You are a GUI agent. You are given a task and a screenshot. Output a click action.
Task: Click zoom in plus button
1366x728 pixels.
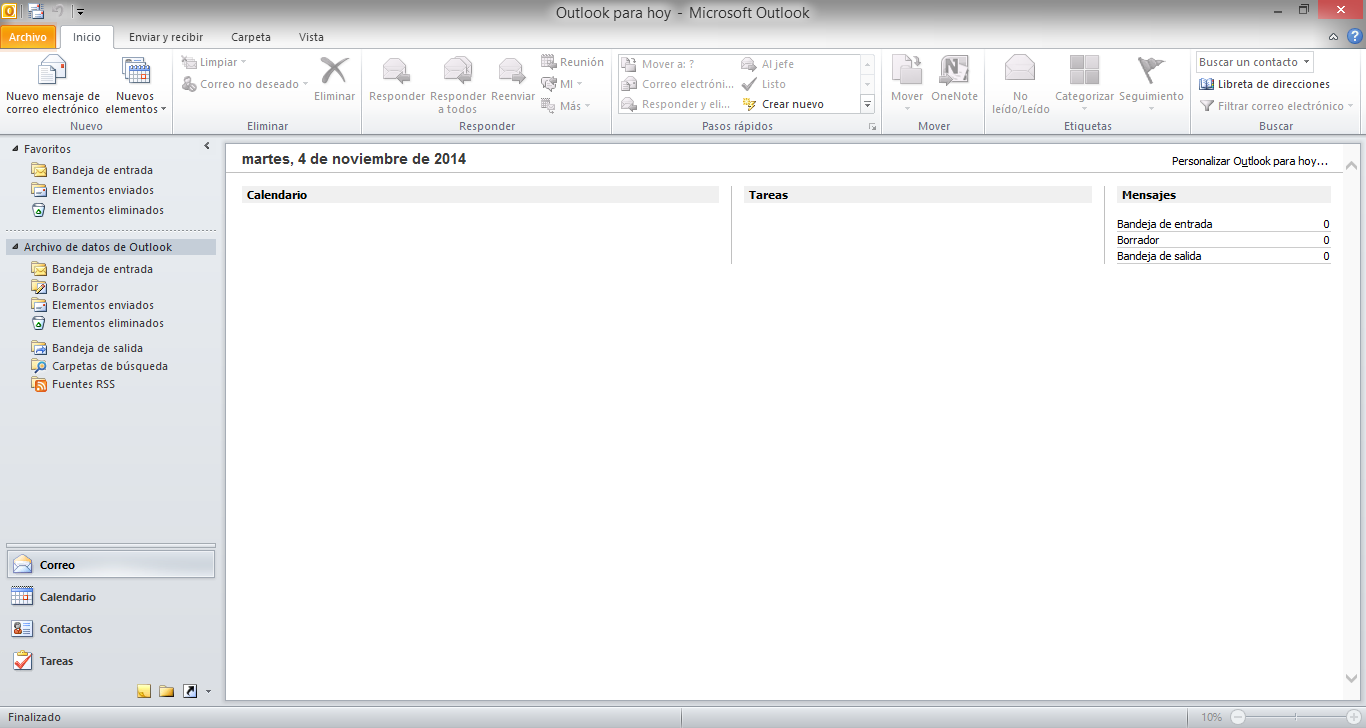point(1352,717)
